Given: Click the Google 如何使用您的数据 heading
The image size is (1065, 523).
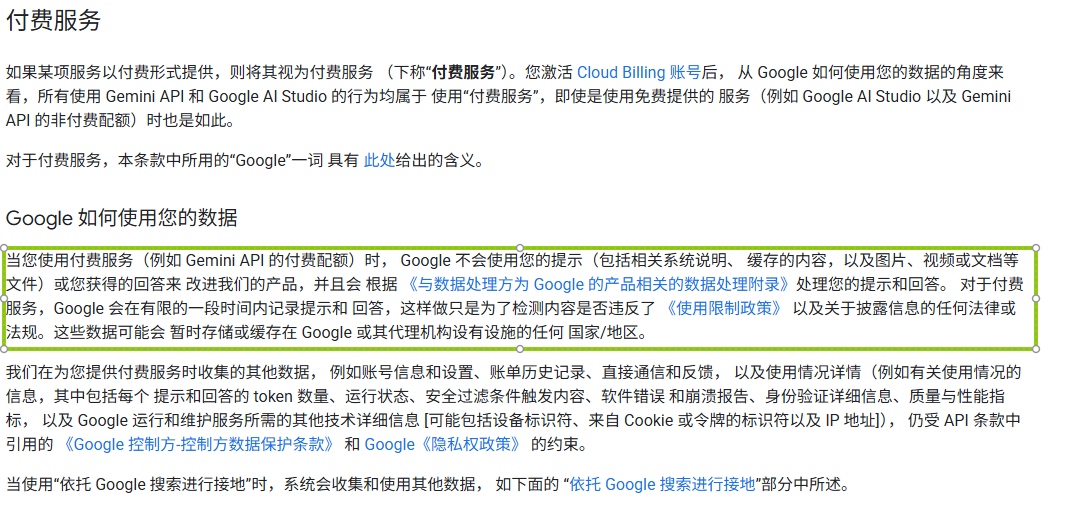Looking at the screenshot, I should (x=122, y=219).
